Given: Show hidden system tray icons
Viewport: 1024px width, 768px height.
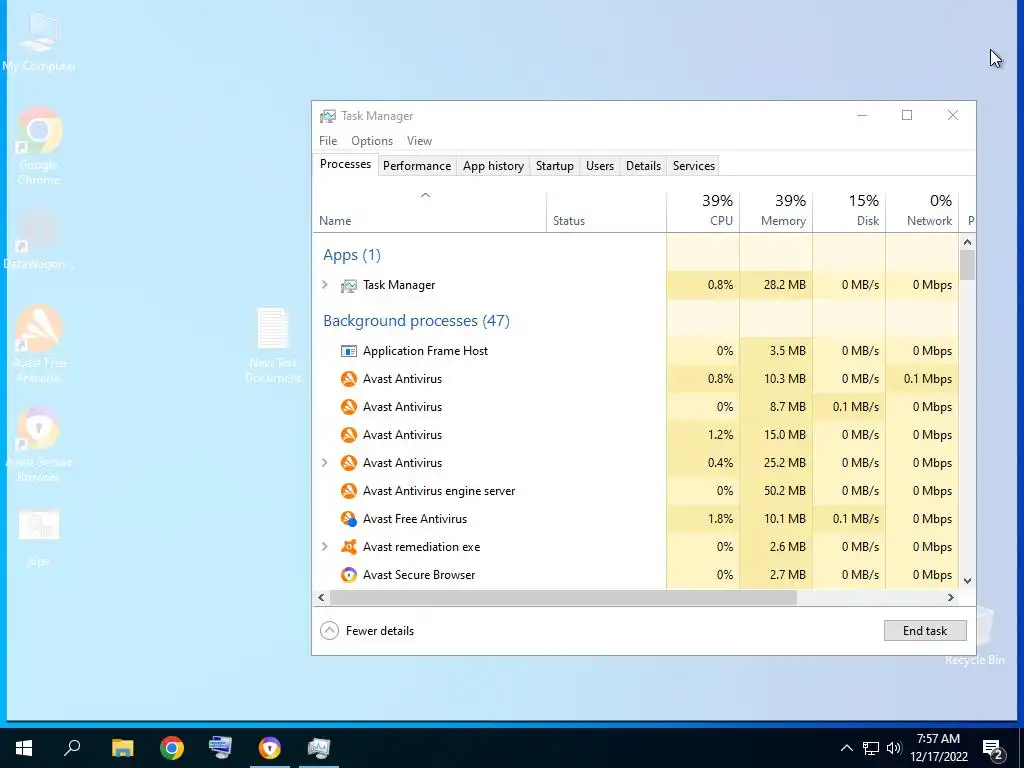Looking at the screenshot, I should [846, 748].
